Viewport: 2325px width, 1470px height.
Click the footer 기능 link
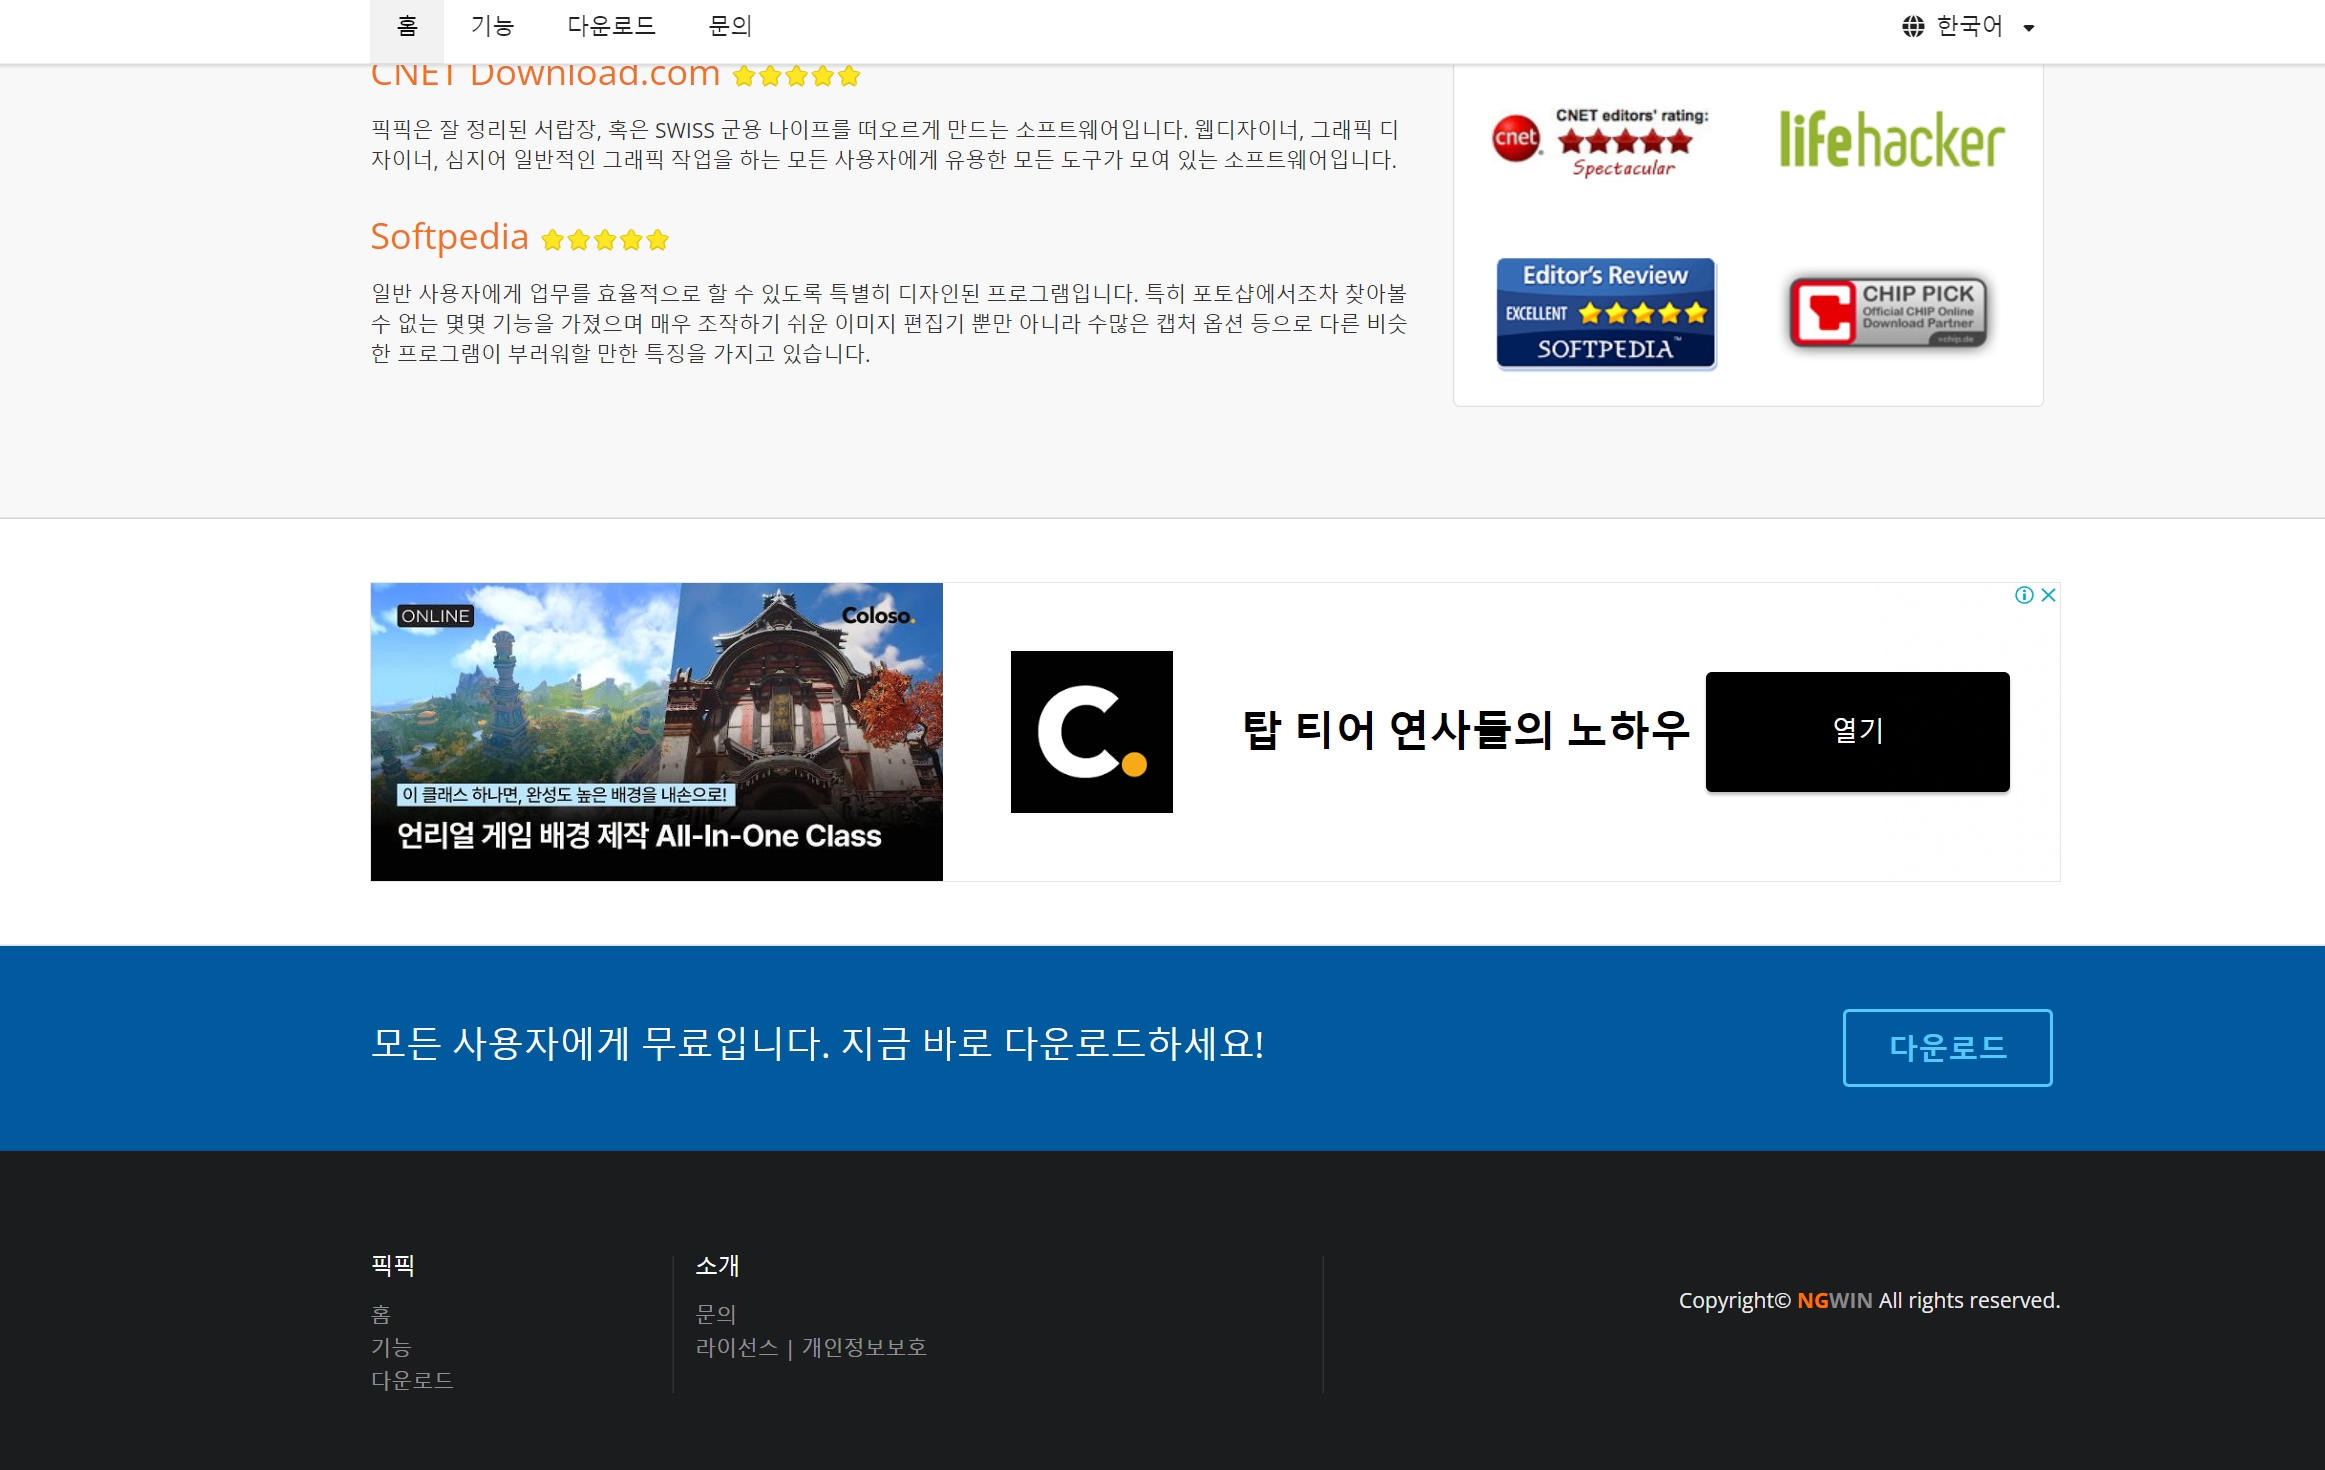coord(391,1347)
